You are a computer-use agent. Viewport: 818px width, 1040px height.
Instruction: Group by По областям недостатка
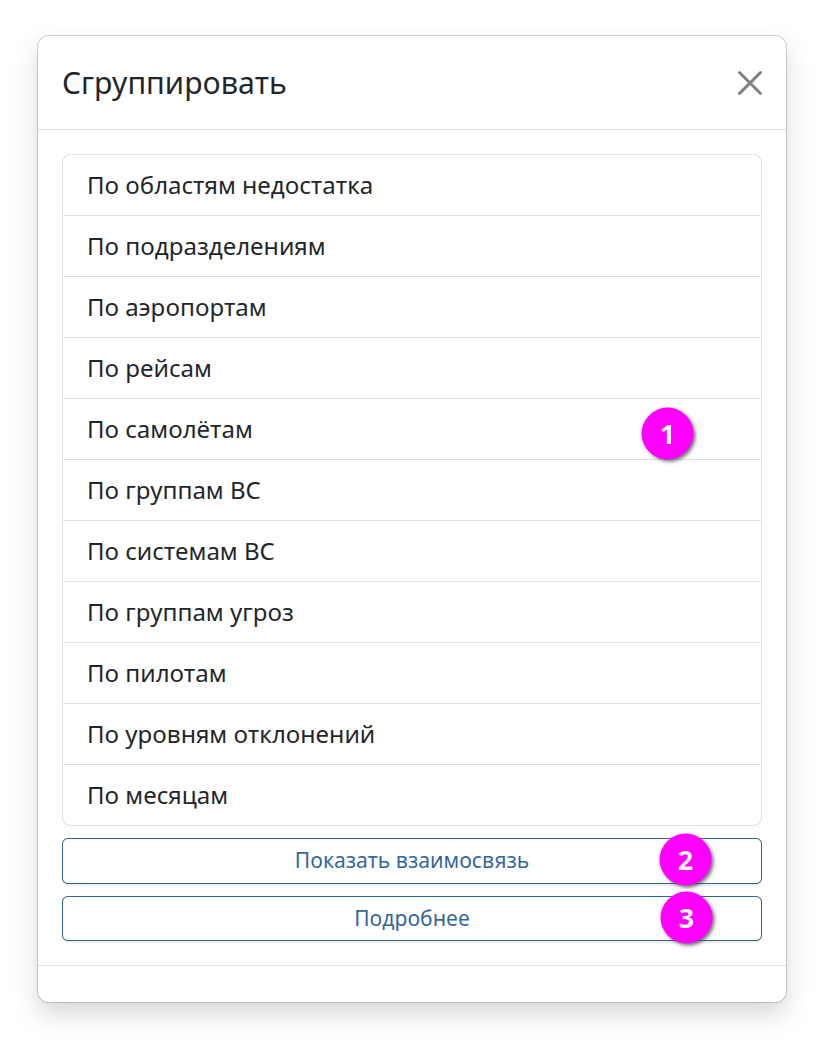pyautogui.click(x=230, y=186)
